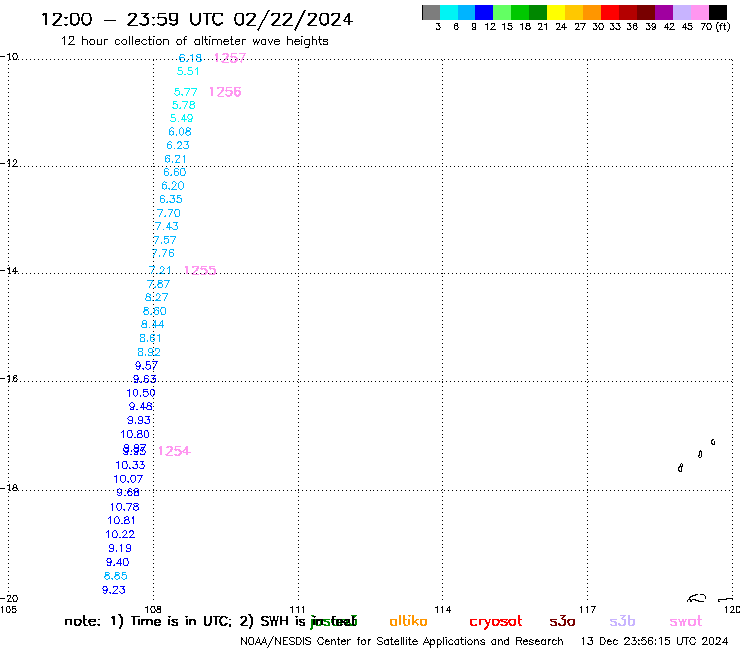Click the pink time label 1254

click(174, 451)
